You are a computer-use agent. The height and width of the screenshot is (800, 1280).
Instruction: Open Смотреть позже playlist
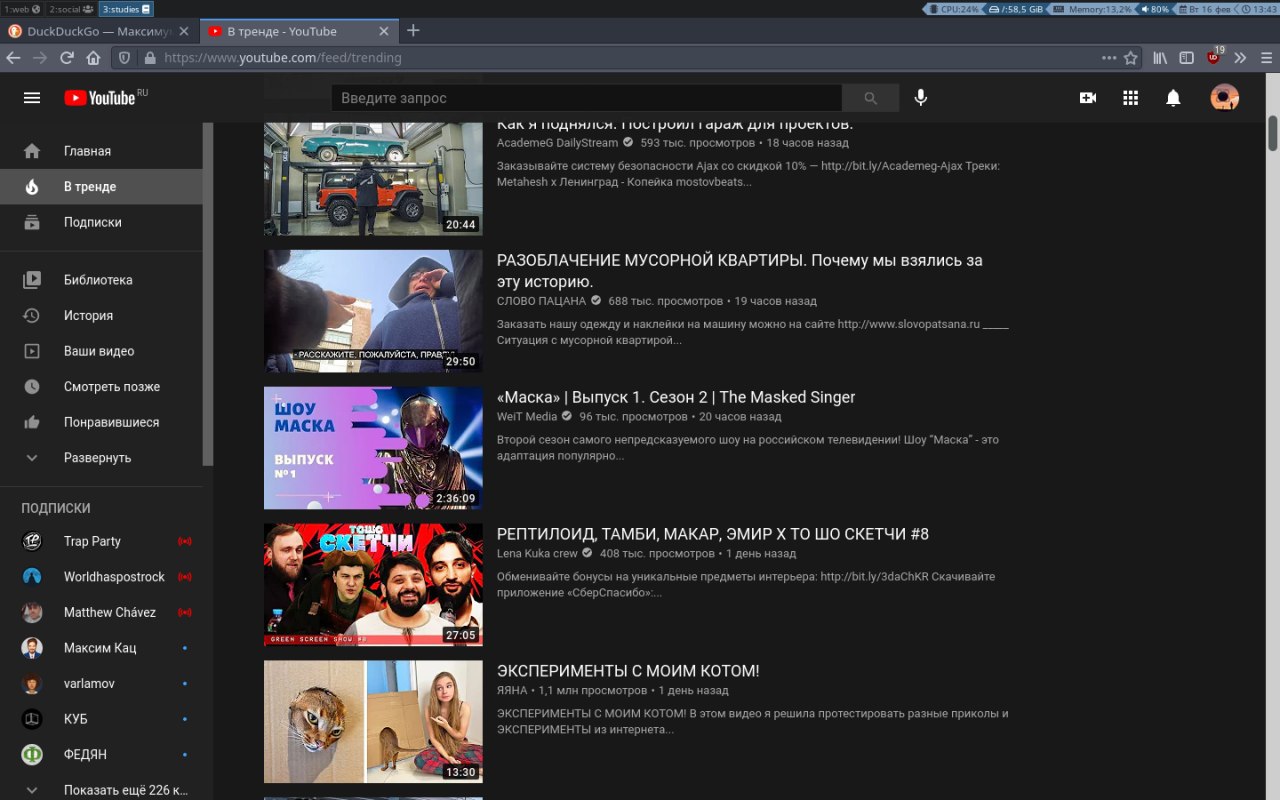(101, 387)
